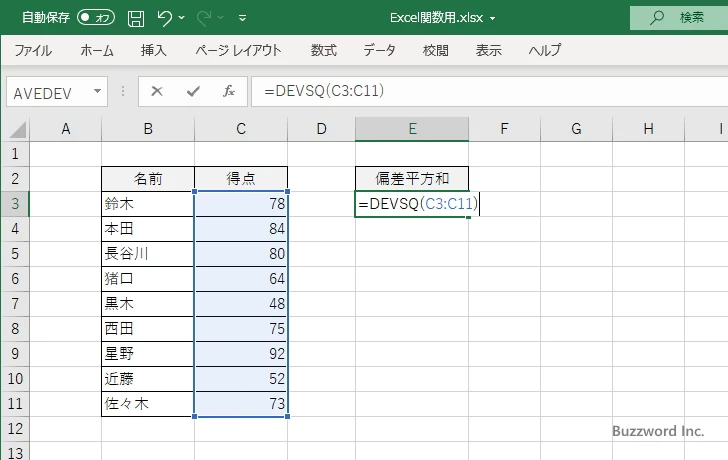Click the formula bar with =DEVSQ(C3:C11)
This screenshot has height=460, width=728.
coord(489,91)
